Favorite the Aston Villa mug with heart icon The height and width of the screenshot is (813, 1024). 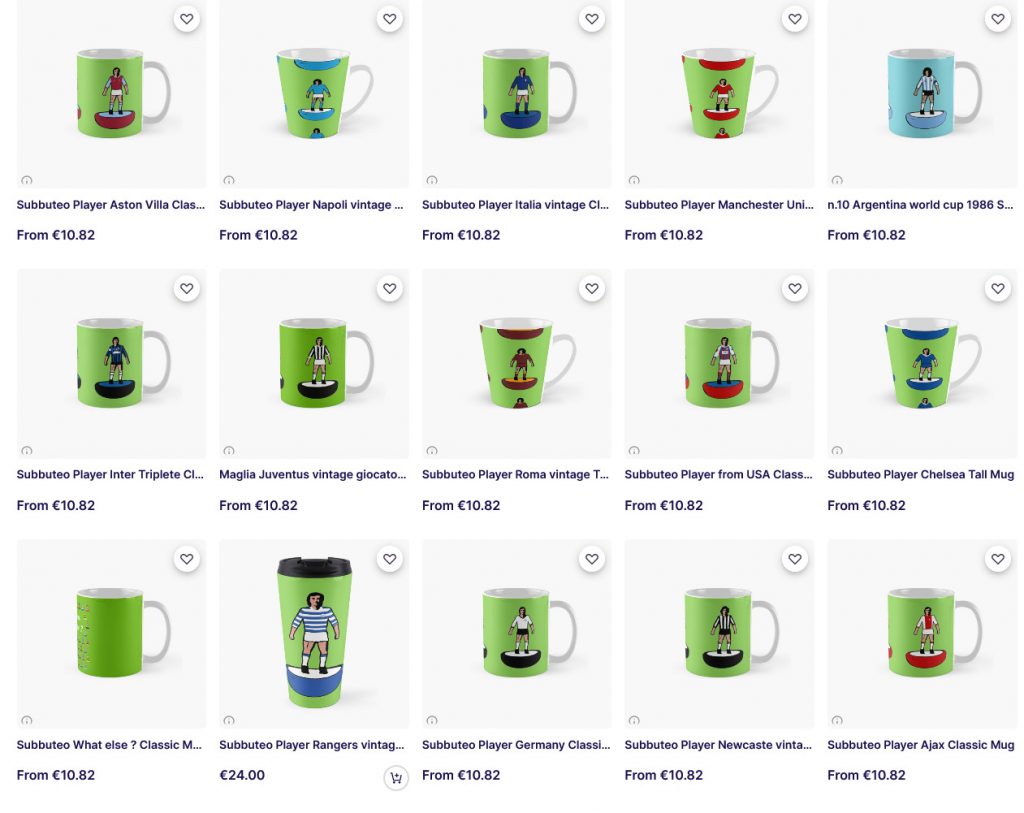tap(187, 19)
